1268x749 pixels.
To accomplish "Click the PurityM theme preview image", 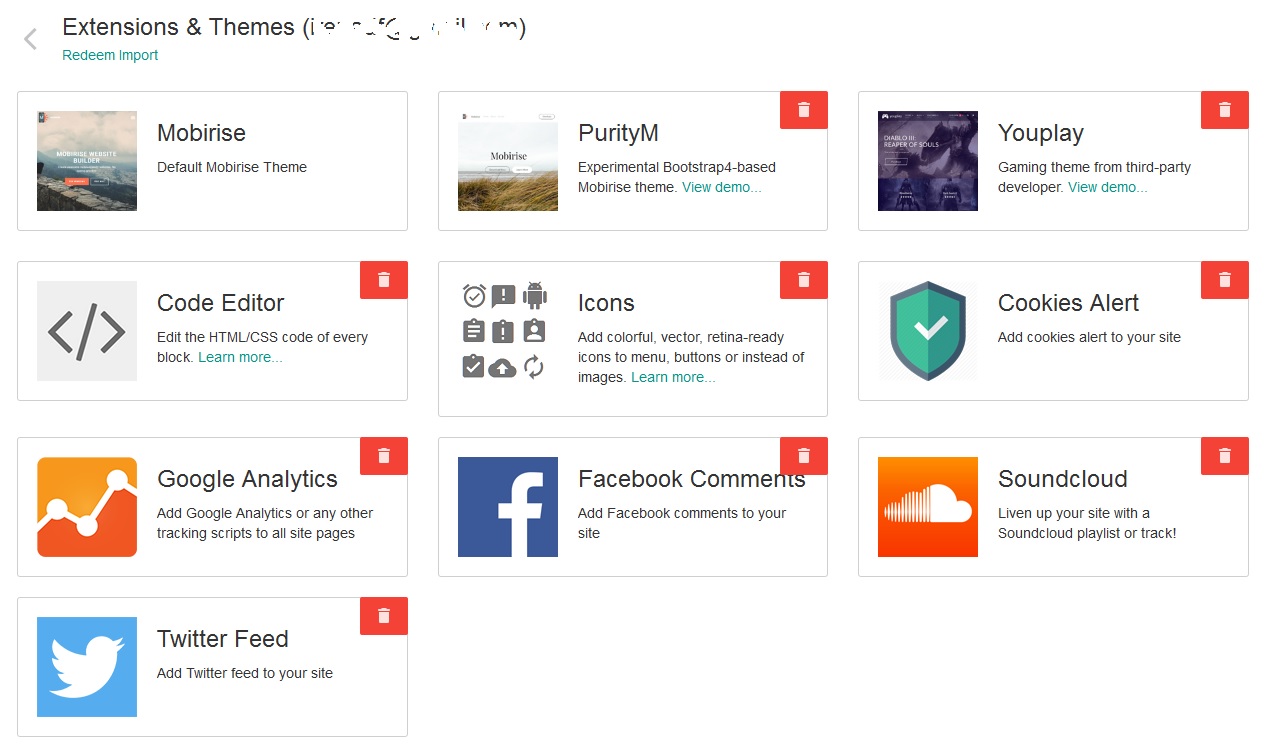I will pyautogui.click(x=507, y=161).
